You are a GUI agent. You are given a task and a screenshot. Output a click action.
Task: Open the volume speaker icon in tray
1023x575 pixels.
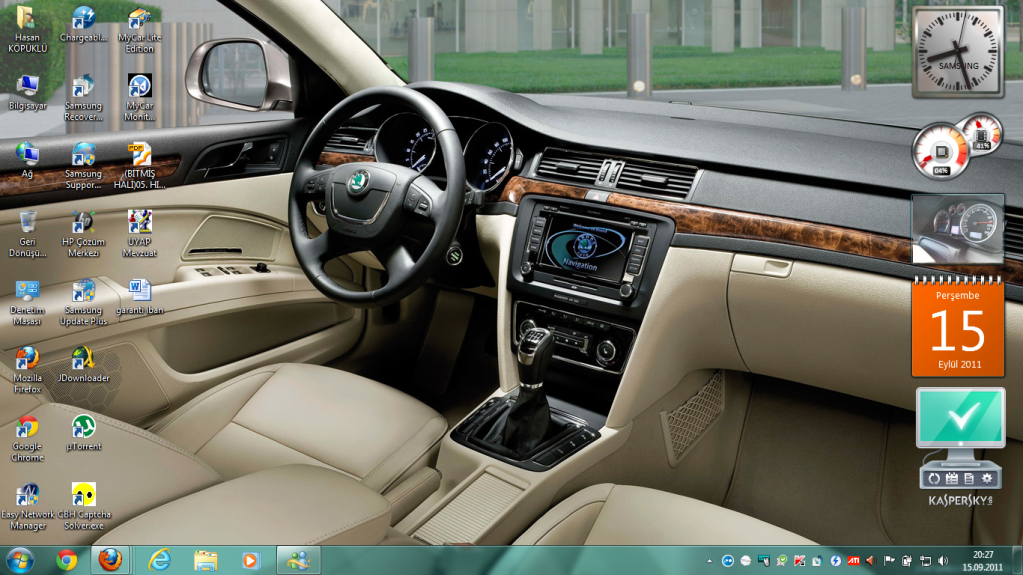click(x=942, y=560)
